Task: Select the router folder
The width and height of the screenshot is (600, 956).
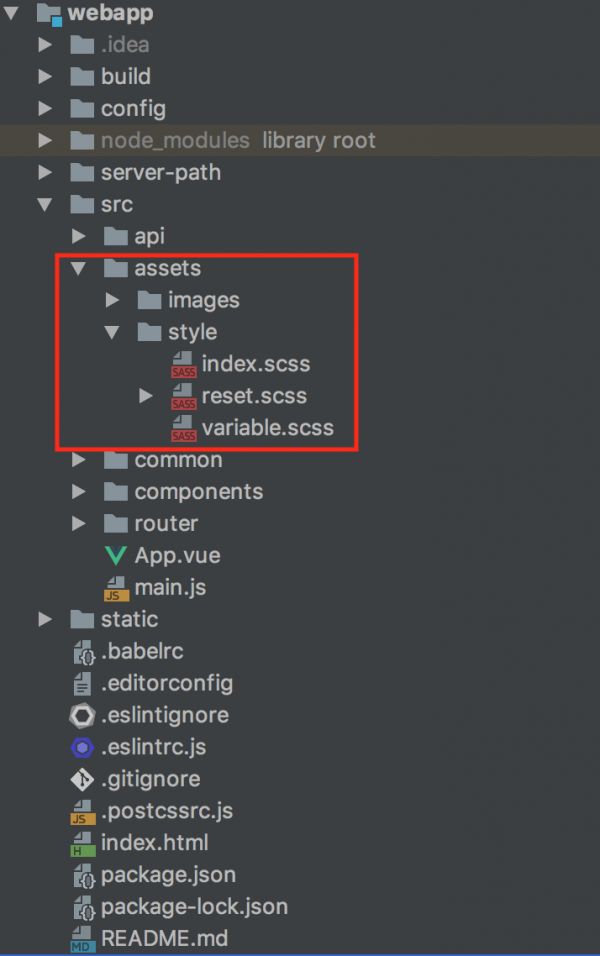Action: 166,523
